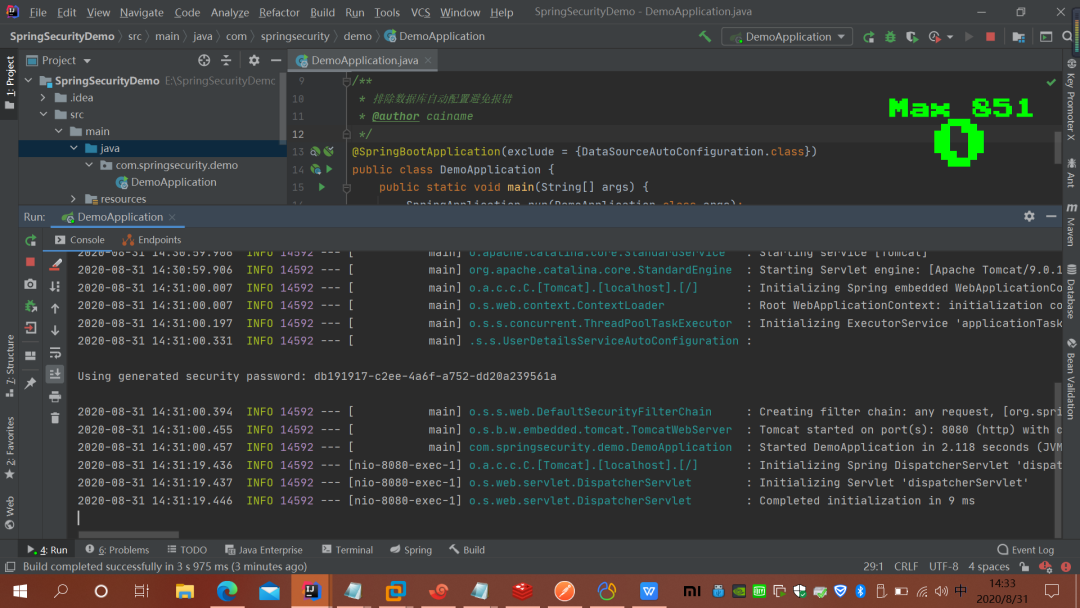The width and height of the screenshot is (1080, 608).
Task: Collapse the com.springsecurity.demo package
Action: point(89,165)
